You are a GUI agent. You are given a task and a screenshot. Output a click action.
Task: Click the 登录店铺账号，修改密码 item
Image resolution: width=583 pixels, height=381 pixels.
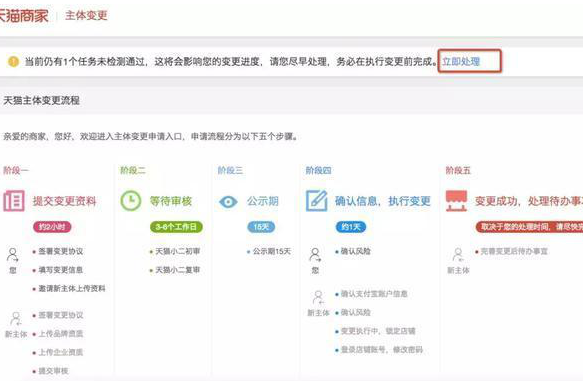[382, 349]
